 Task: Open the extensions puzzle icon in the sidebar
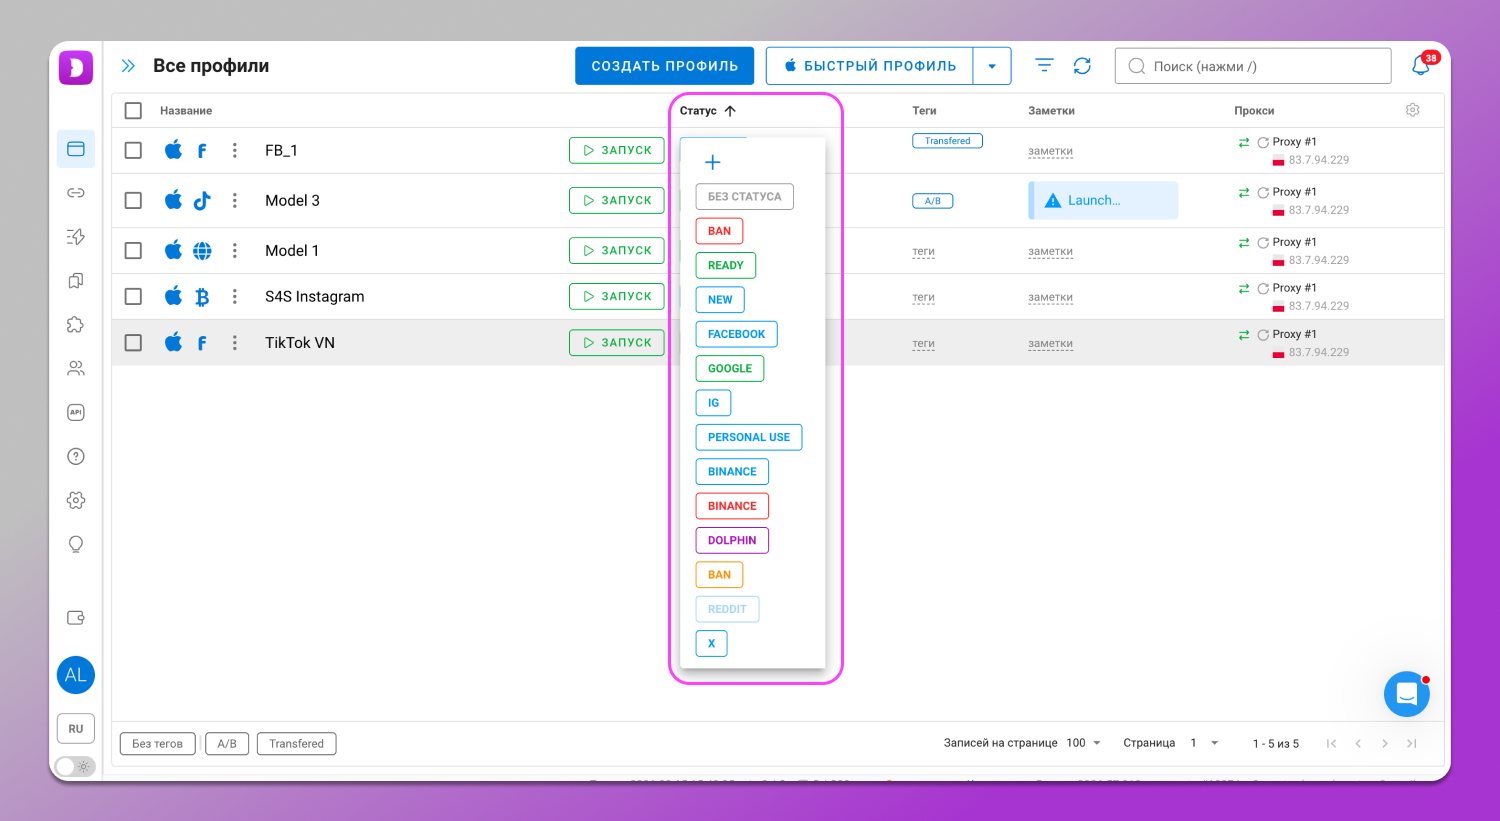click(76, 325)
